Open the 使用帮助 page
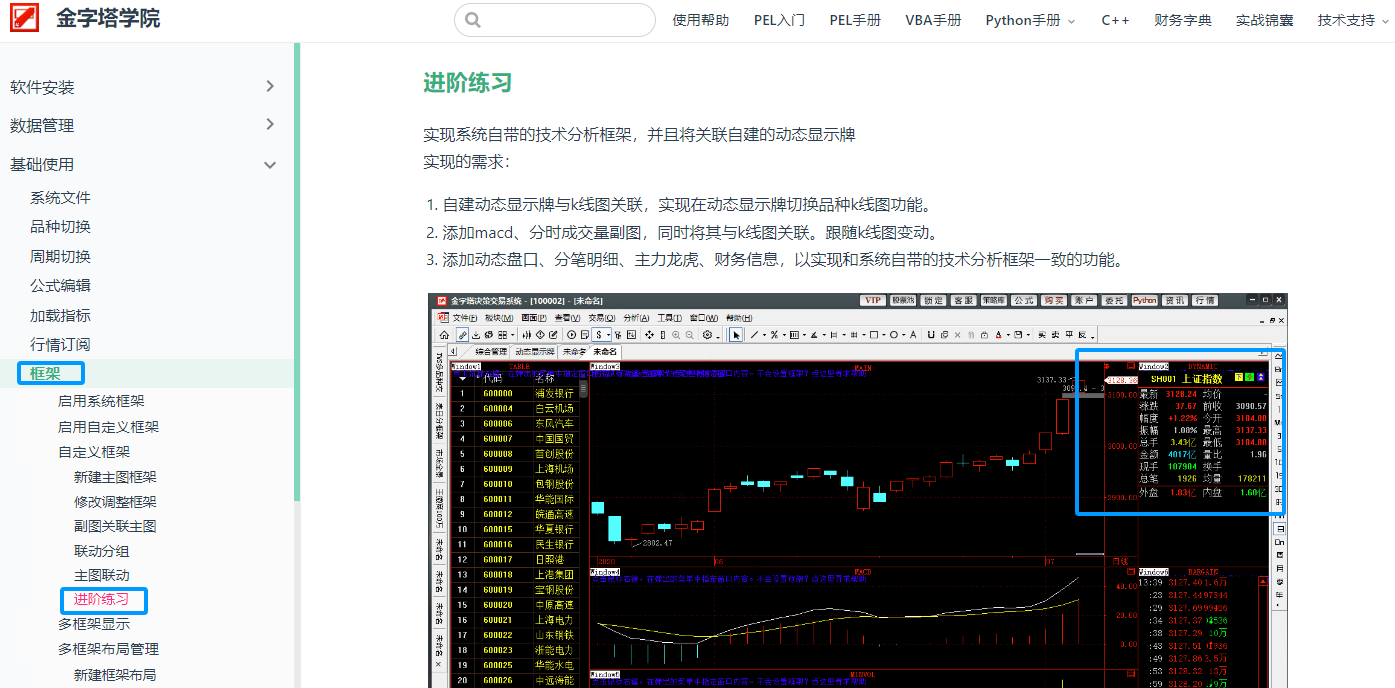 pyautogui.click(x=700, y=20)
